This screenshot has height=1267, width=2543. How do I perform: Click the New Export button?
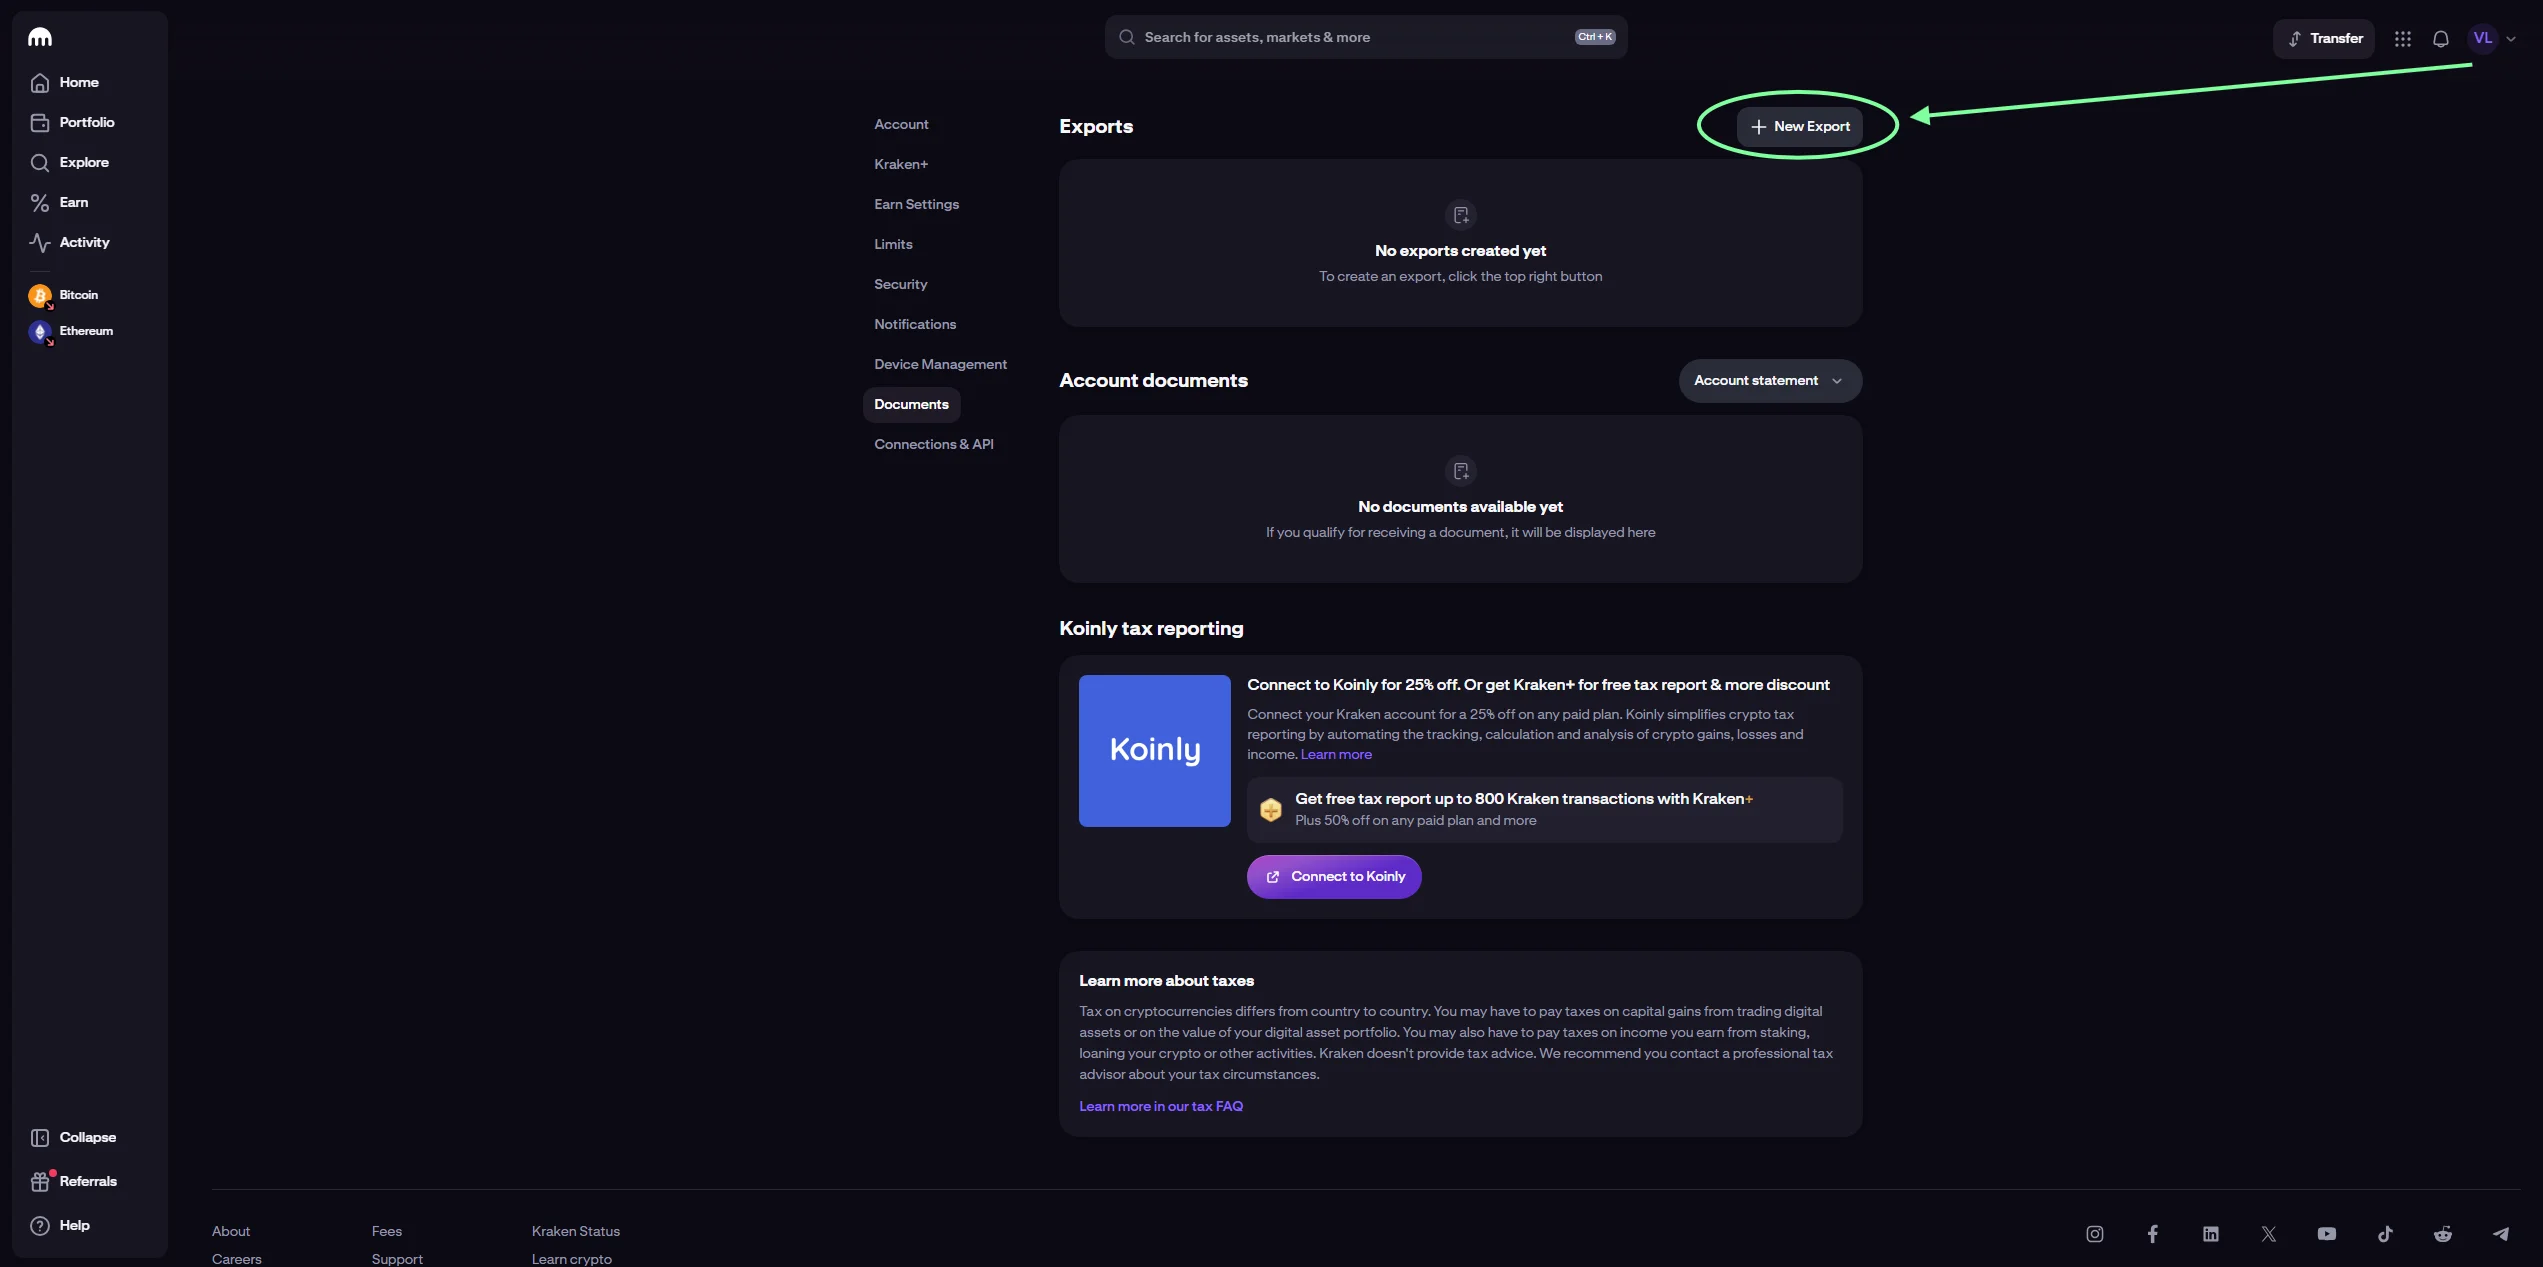1800,126
